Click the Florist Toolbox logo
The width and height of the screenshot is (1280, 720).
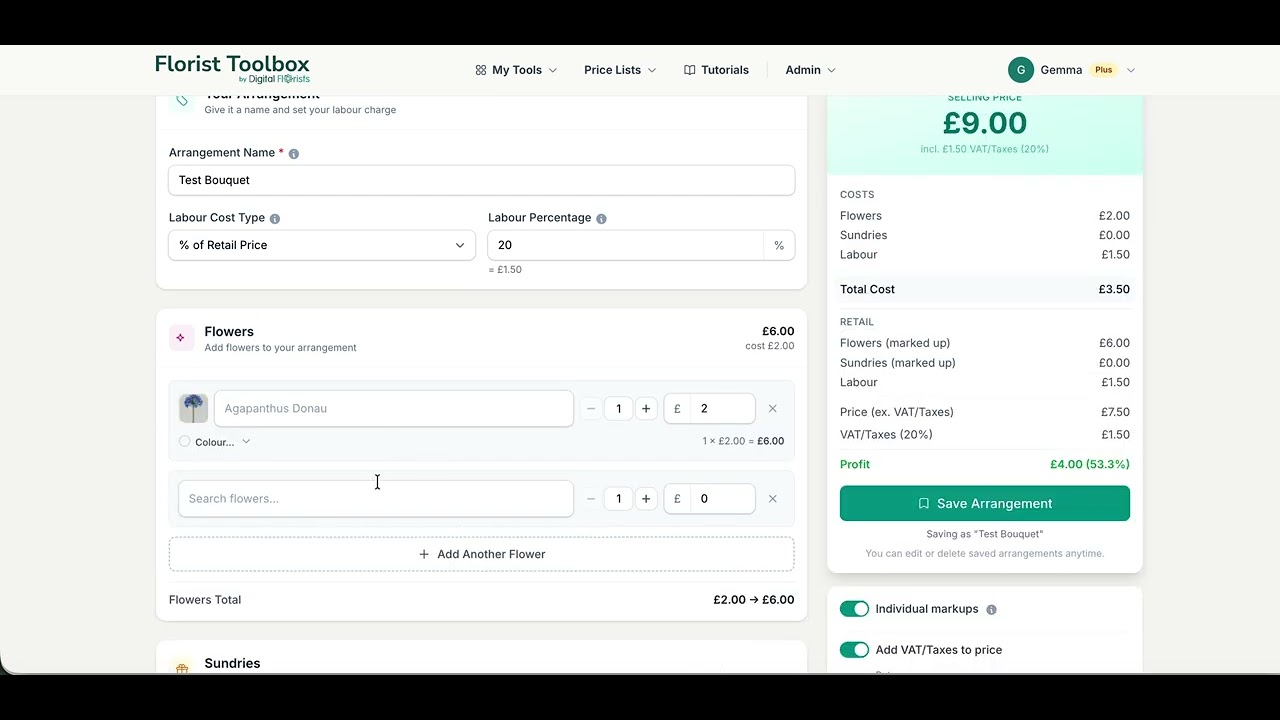pos(232,69)
